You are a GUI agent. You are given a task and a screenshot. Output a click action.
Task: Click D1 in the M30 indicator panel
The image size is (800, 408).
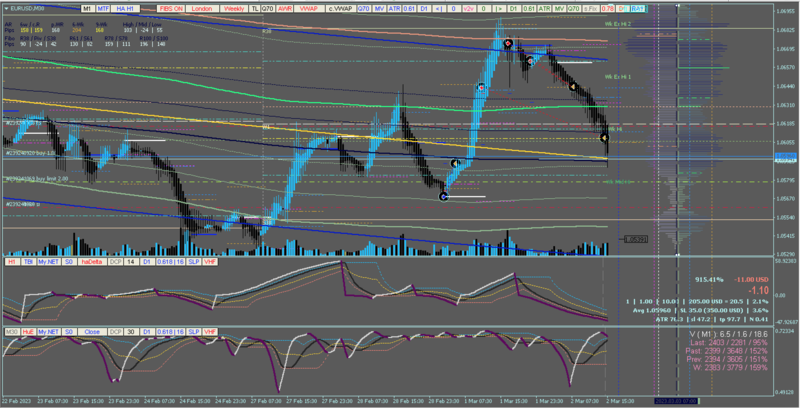[147, 332]
